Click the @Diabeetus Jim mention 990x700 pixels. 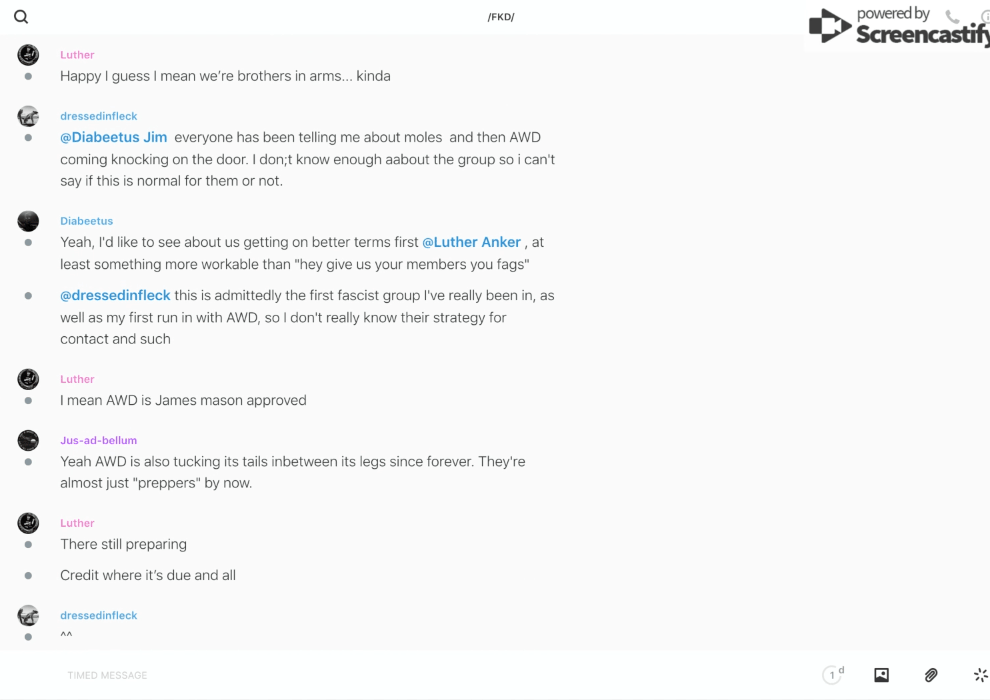click(x=113, y=137)
